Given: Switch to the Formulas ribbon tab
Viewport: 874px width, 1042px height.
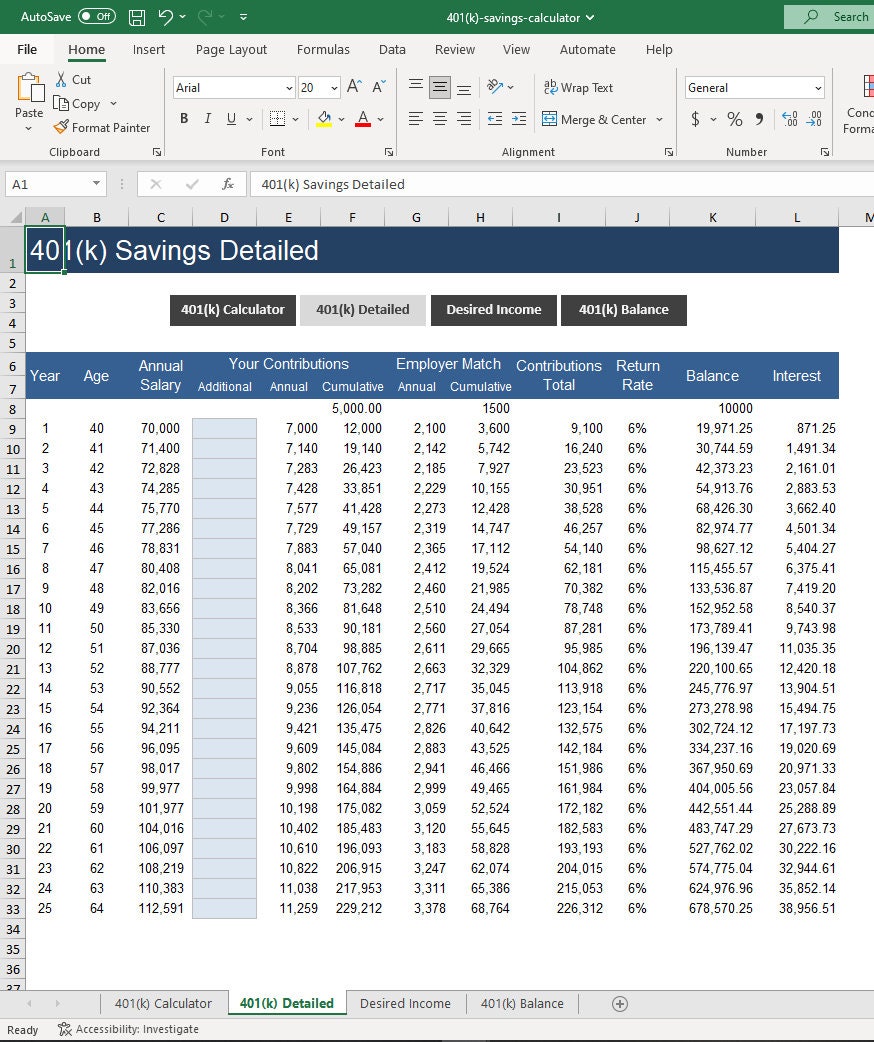Looking at the screenshot, I should (x=323, y=49).
